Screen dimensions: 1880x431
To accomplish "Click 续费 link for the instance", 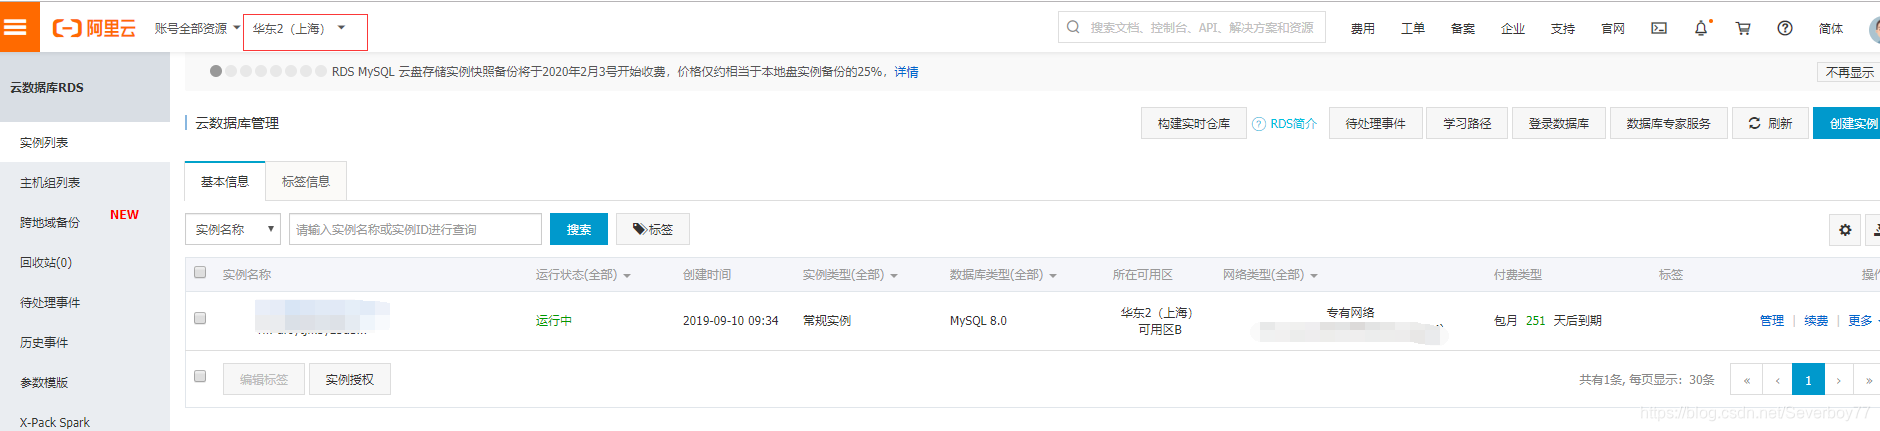I will point(1817,321).
